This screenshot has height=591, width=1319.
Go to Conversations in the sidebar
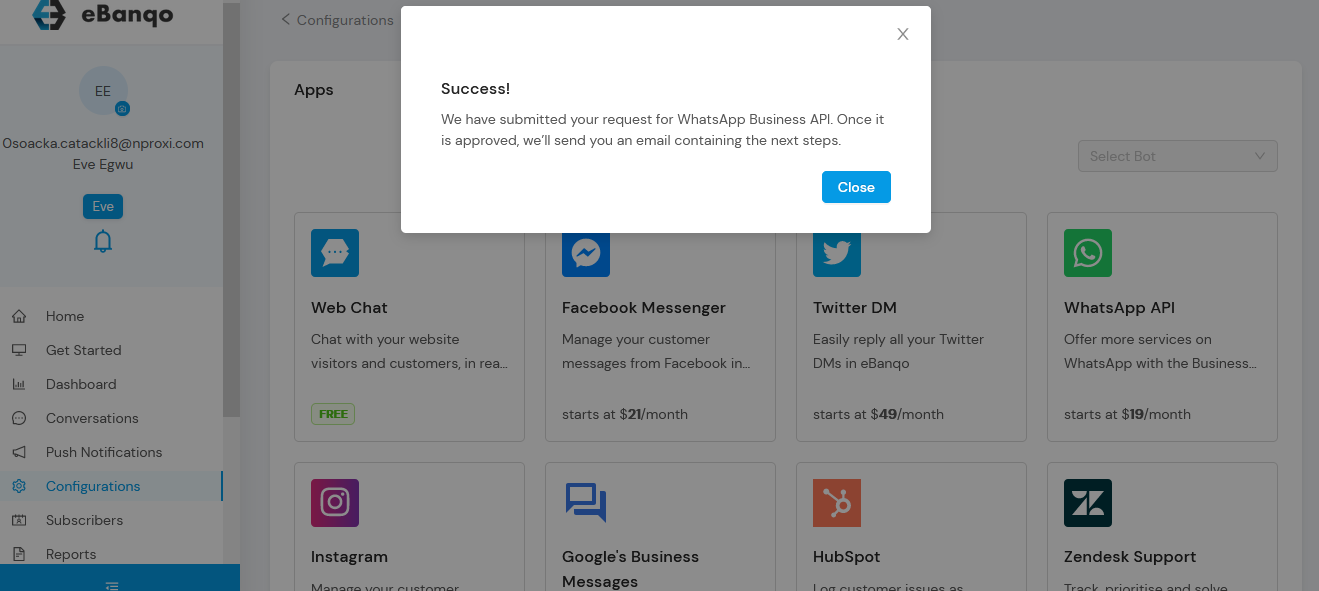(x=92, y=418)
